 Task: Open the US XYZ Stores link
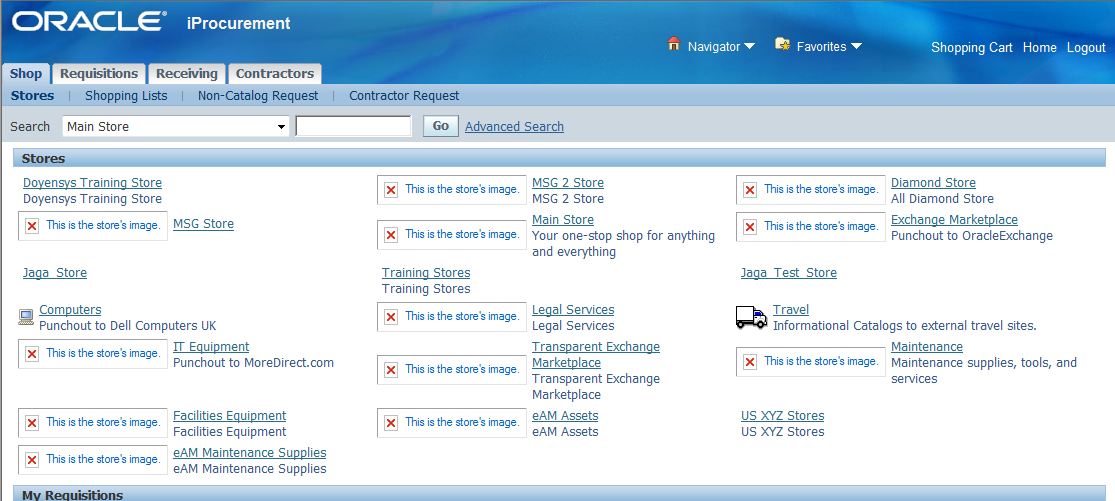(x=782, y=416)
